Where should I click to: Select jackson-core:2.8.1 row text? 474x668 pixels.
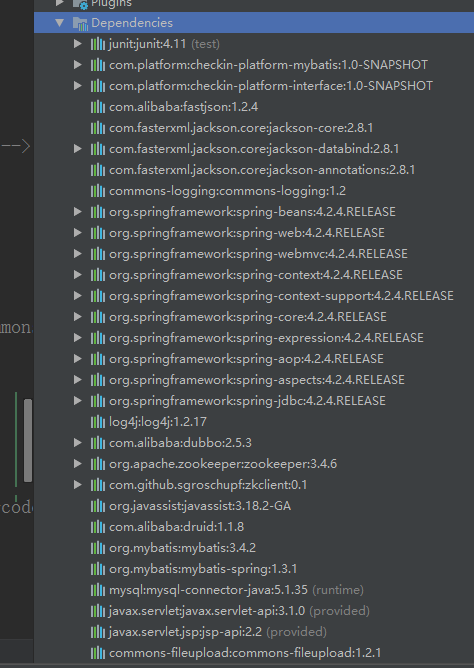pyautogui.click(x=241, y=128)
